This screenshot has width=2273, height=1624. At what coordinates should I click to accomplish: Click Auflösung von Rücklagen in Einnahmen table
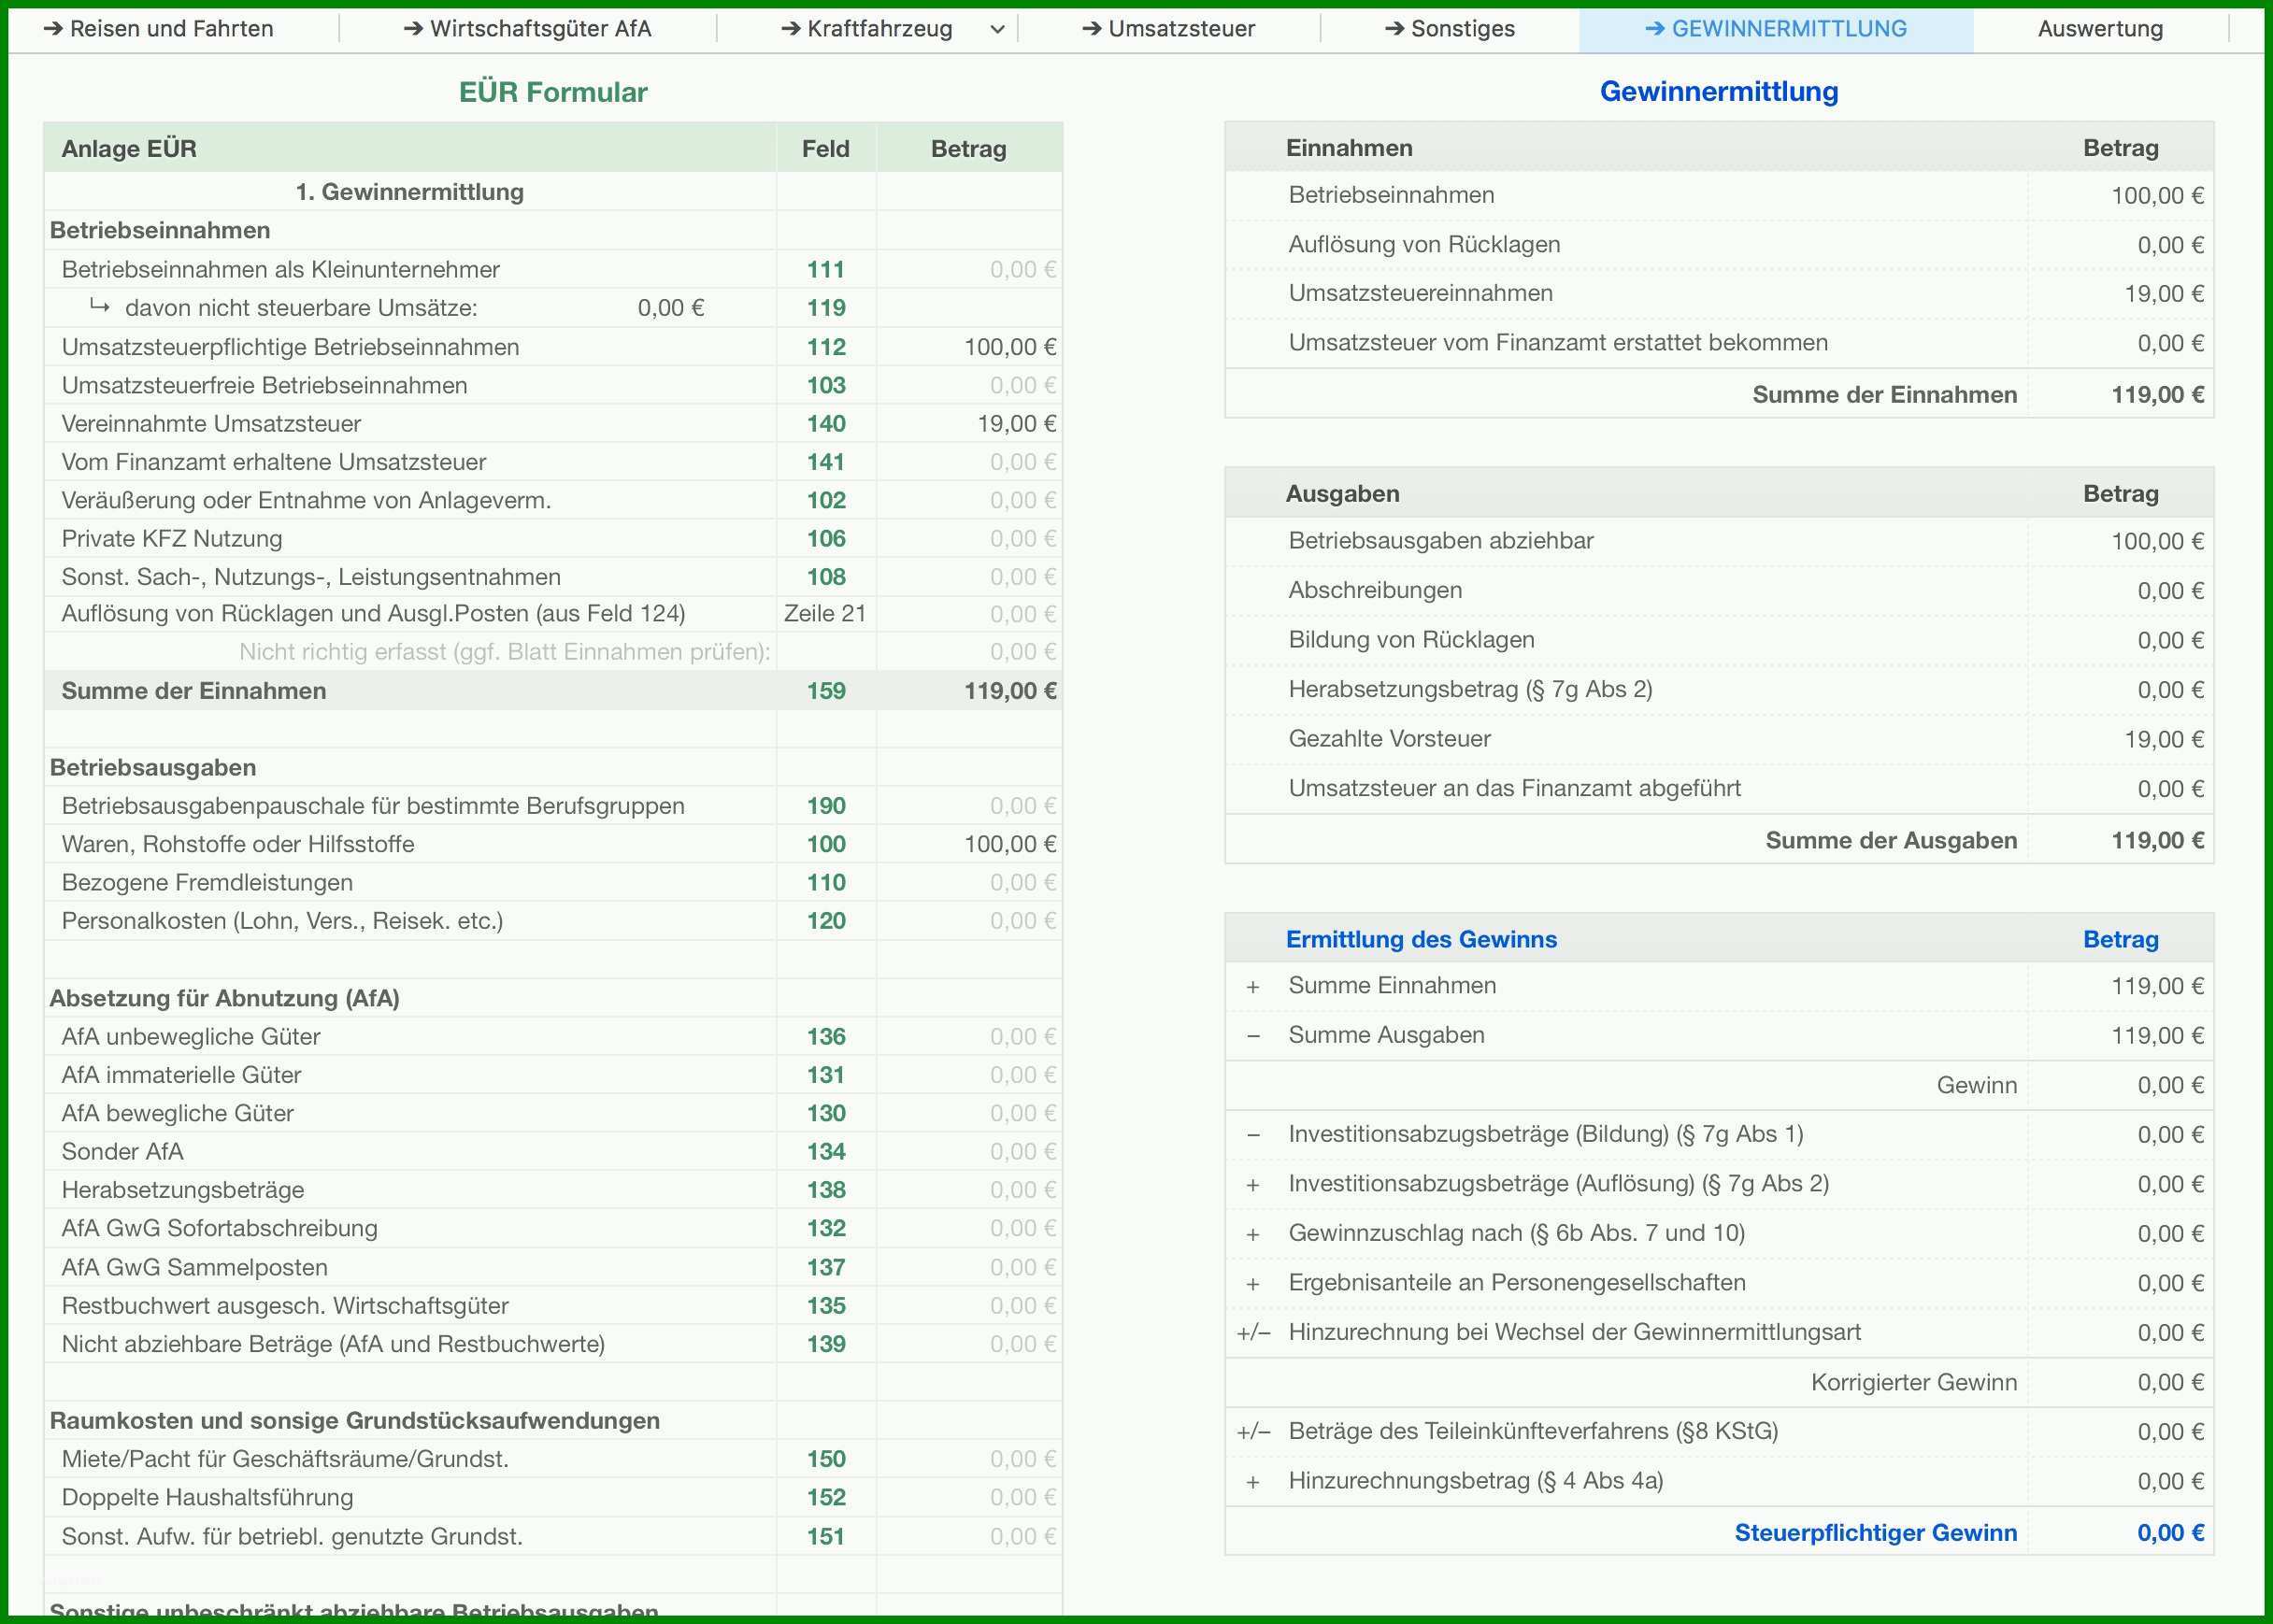1424,244
